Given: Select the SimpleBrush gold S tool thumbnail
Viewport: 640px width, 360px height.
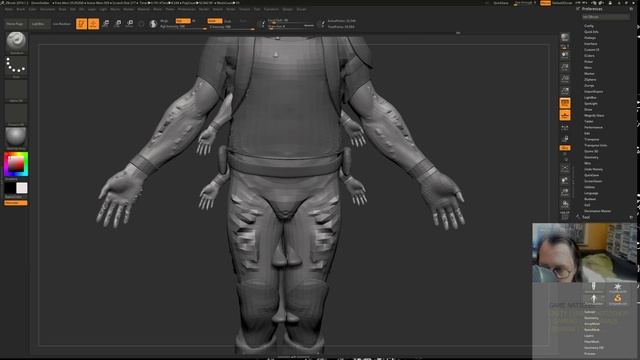Looking at the screenshot, I should [x=618, y=299].
